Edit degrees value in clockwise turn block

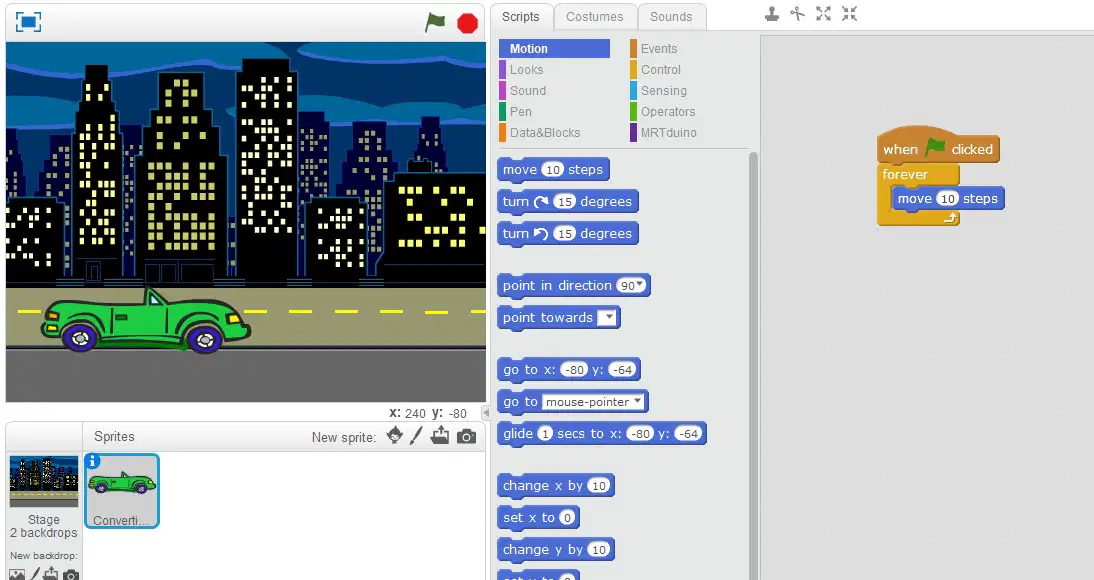click(564, 202)
